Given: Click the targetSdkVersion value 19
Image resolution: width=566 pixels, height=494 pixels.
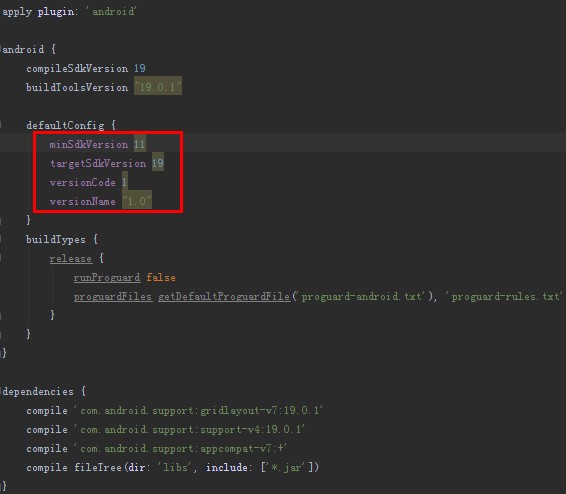Looking at the screenshot, I should tap(157, 163).
